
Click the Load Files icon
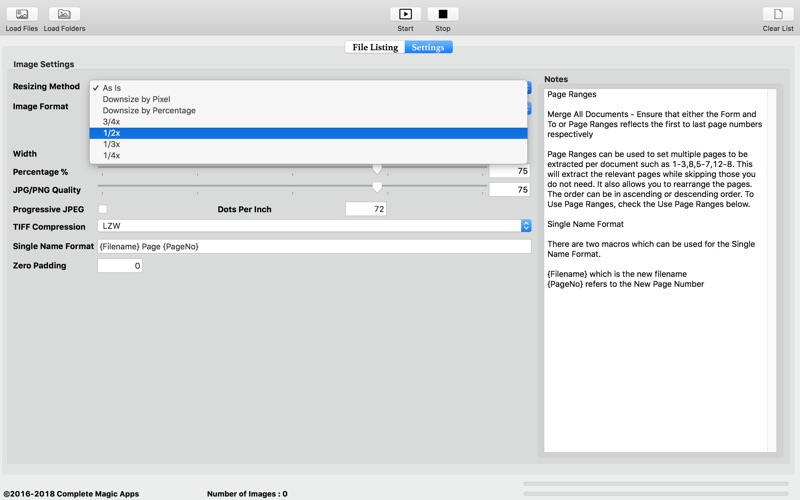click(x=21, y=14)
